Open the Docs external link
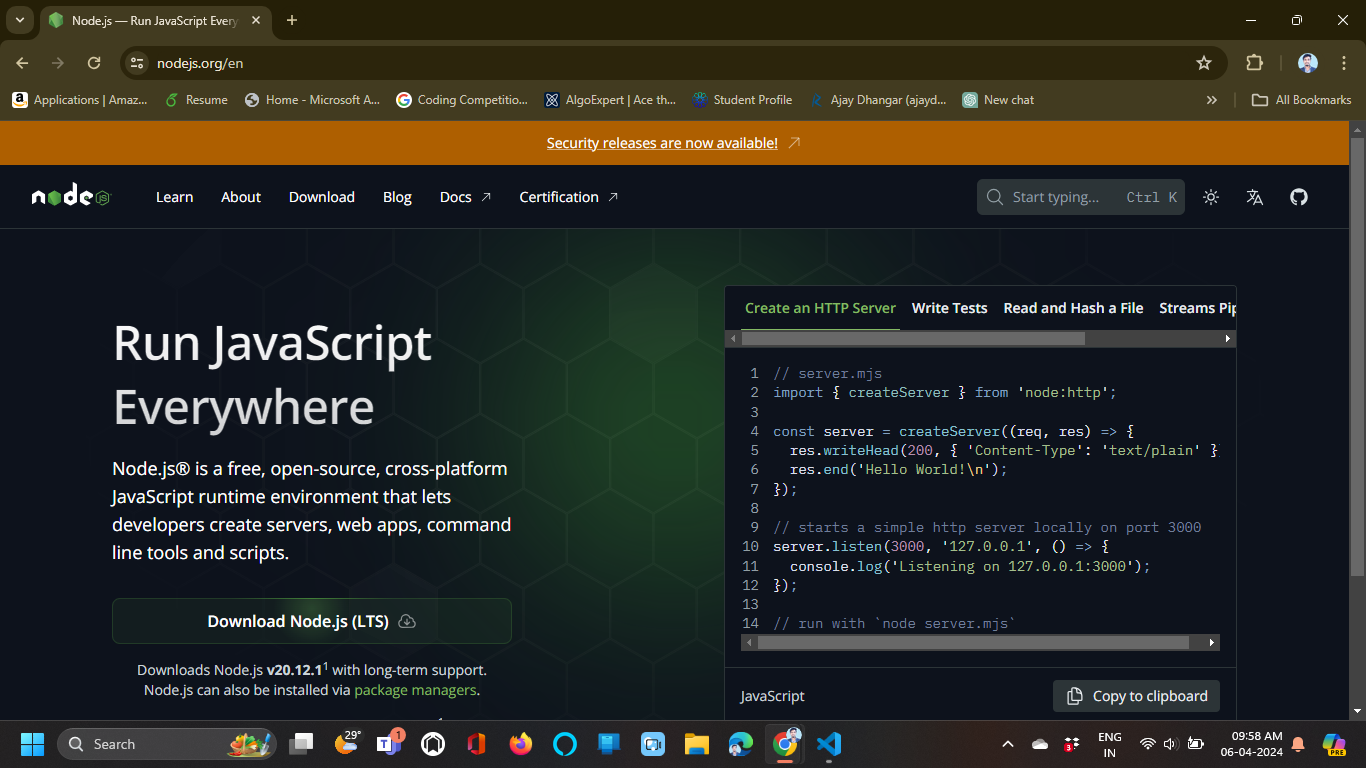Screen dimensions: 1366x768 point(466,197)
